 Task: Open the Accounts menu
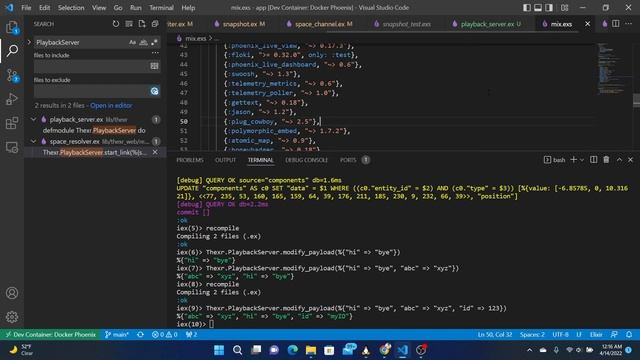(12, 293)
